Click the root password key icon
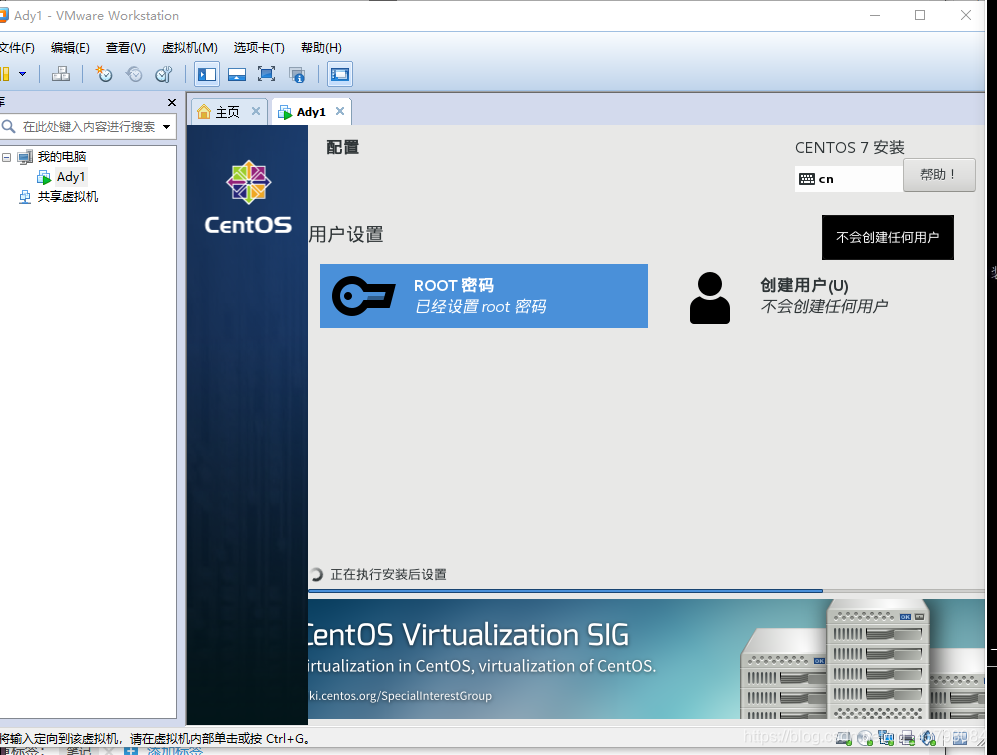 tap(364, 296)
